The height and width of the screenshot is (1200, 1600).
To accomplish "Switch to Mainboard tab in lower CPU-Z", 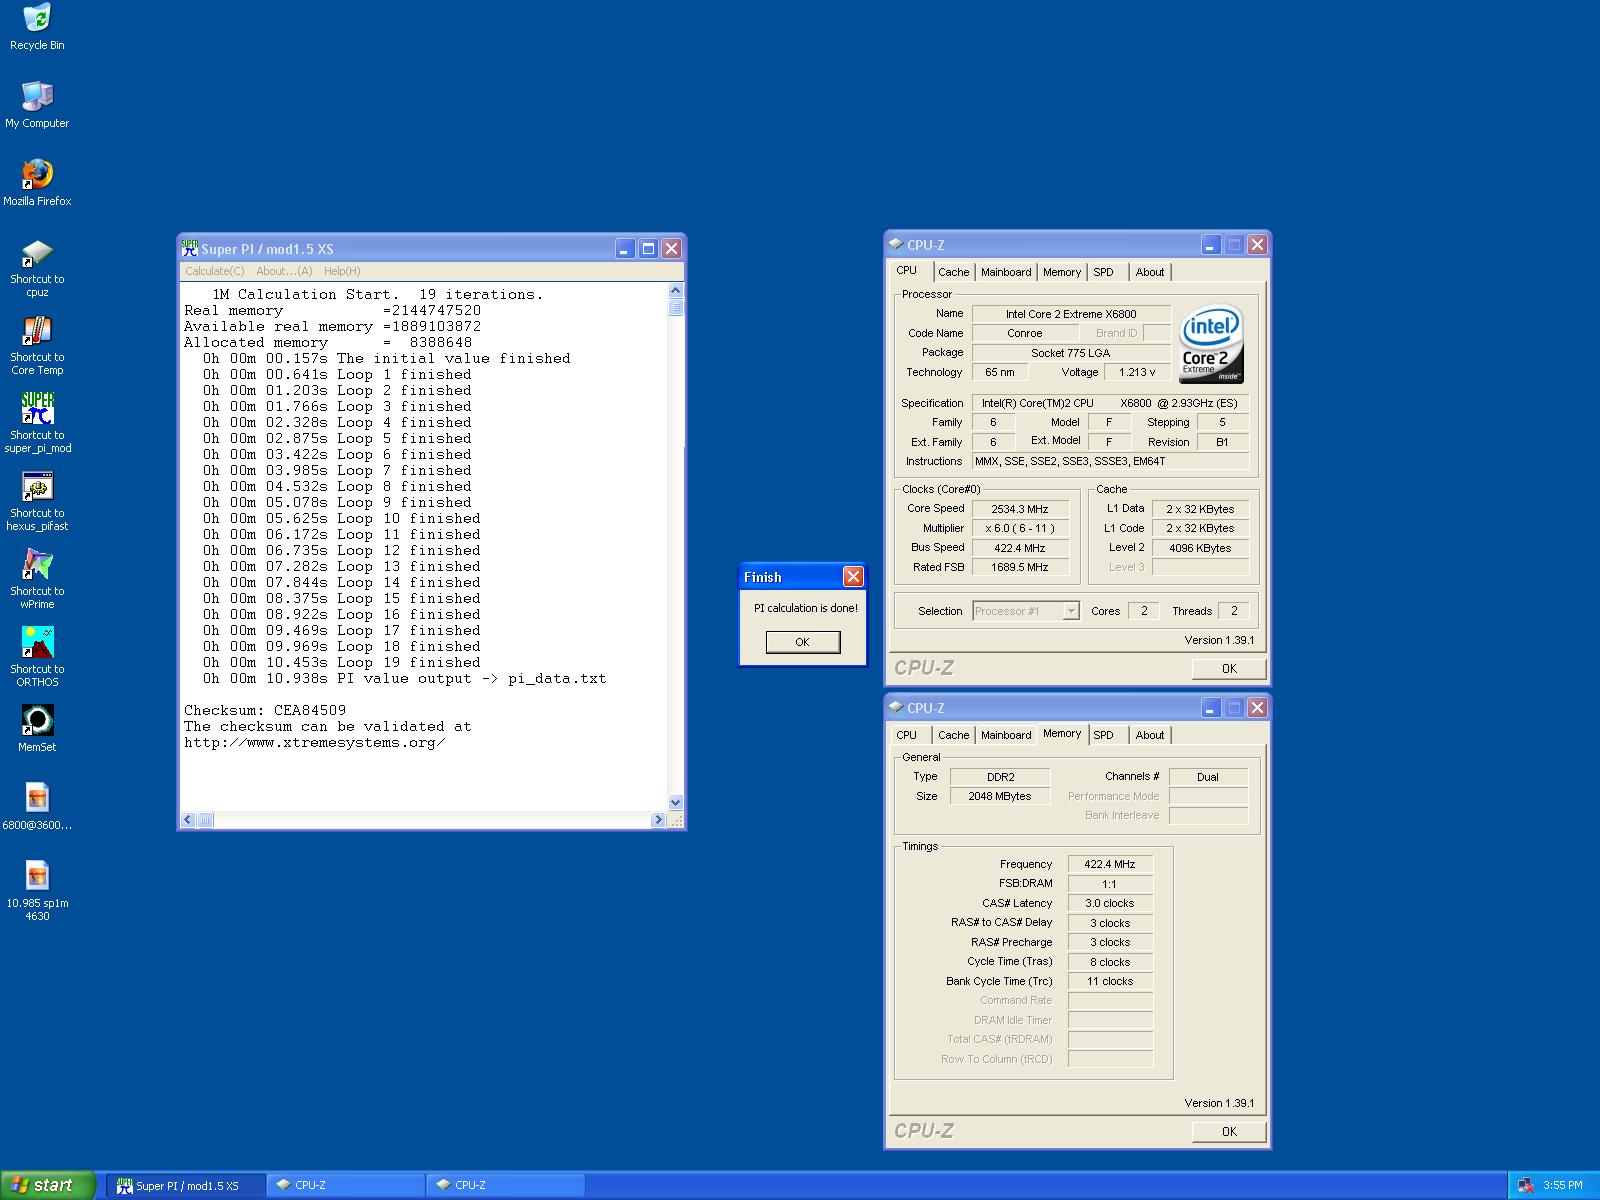I will tap(1005, 735).
